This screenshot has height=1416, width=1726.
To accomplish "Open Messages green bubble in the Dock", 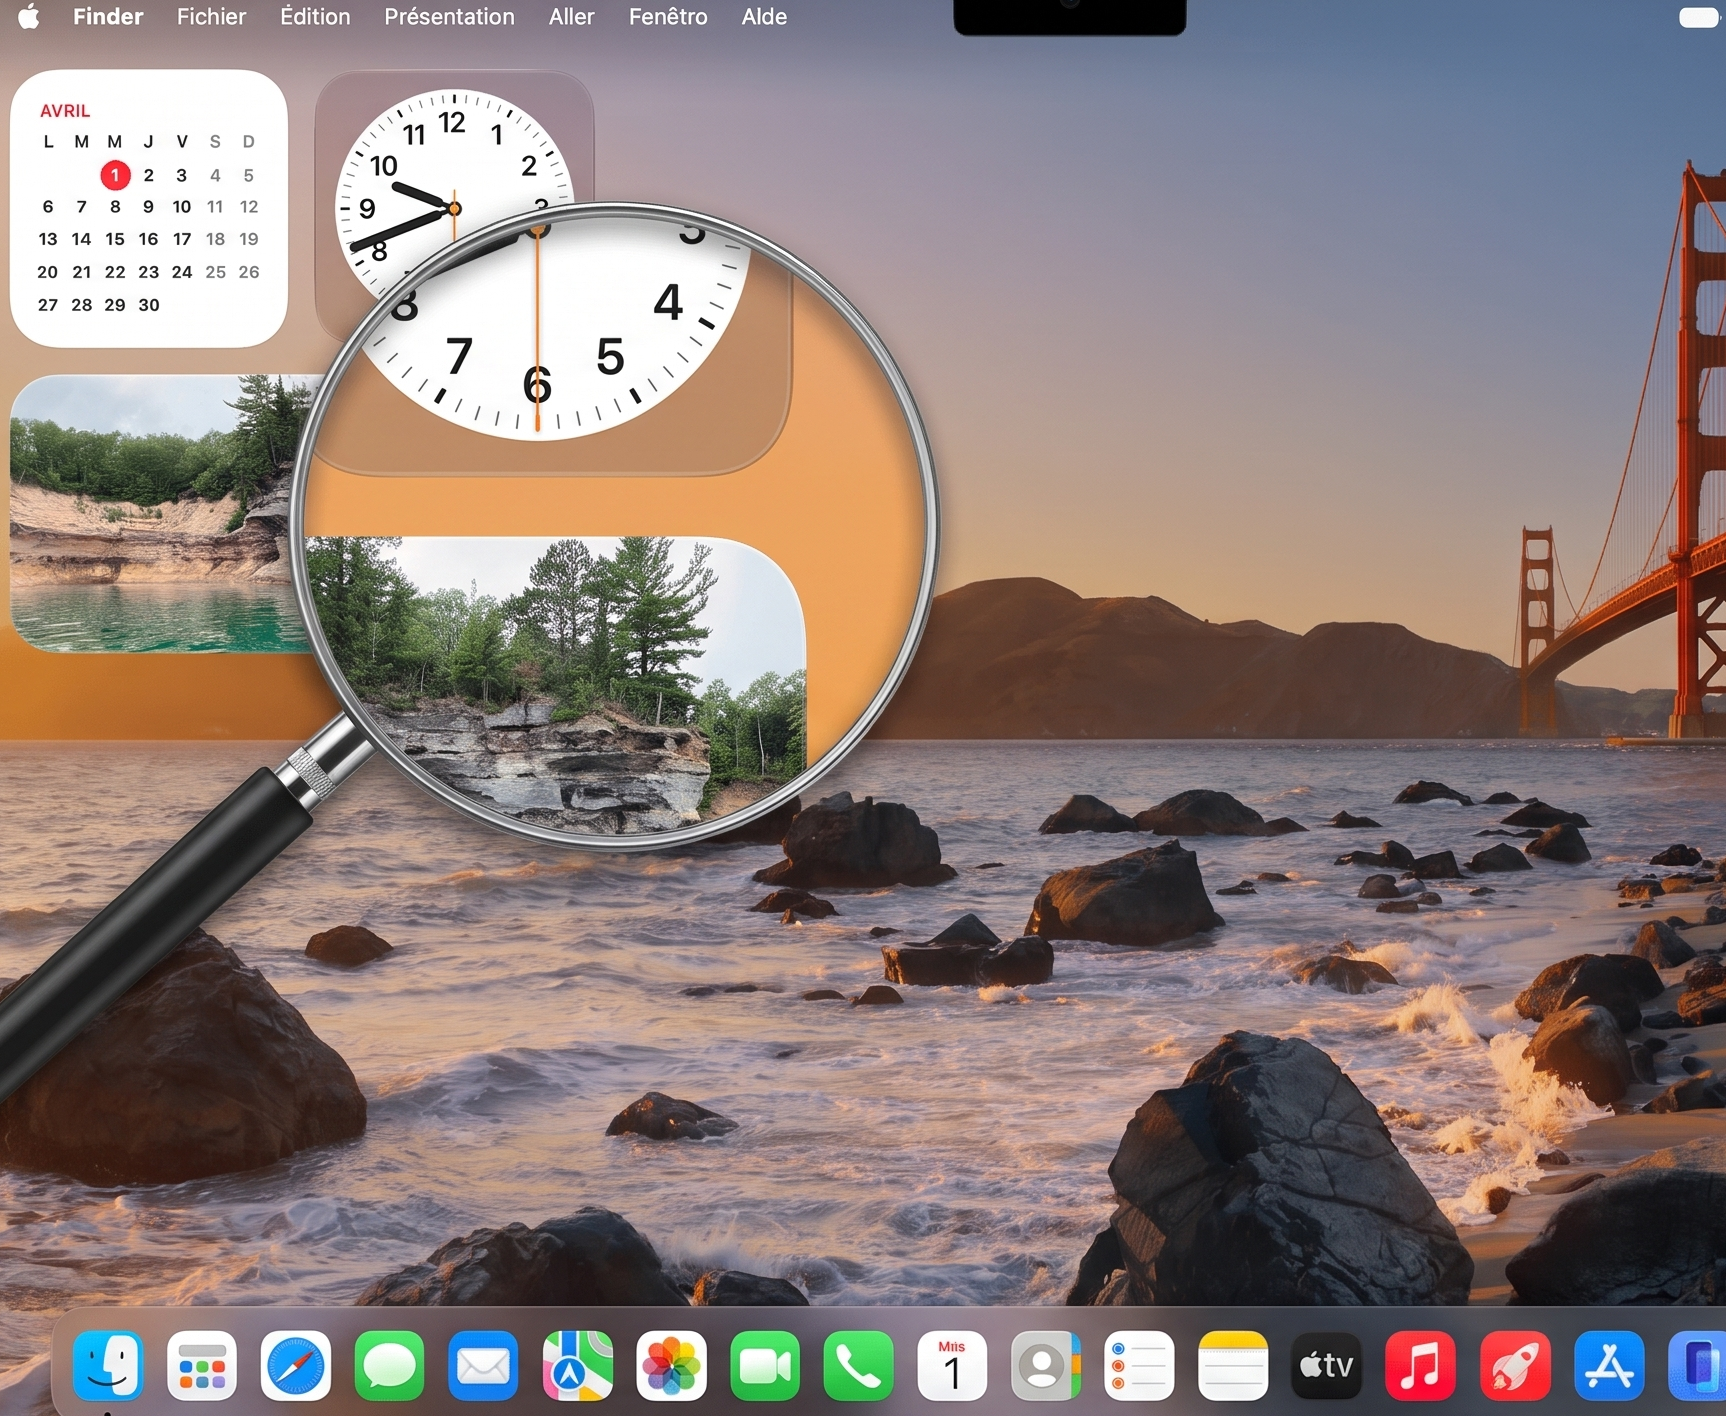I will tap(390, 1366).
